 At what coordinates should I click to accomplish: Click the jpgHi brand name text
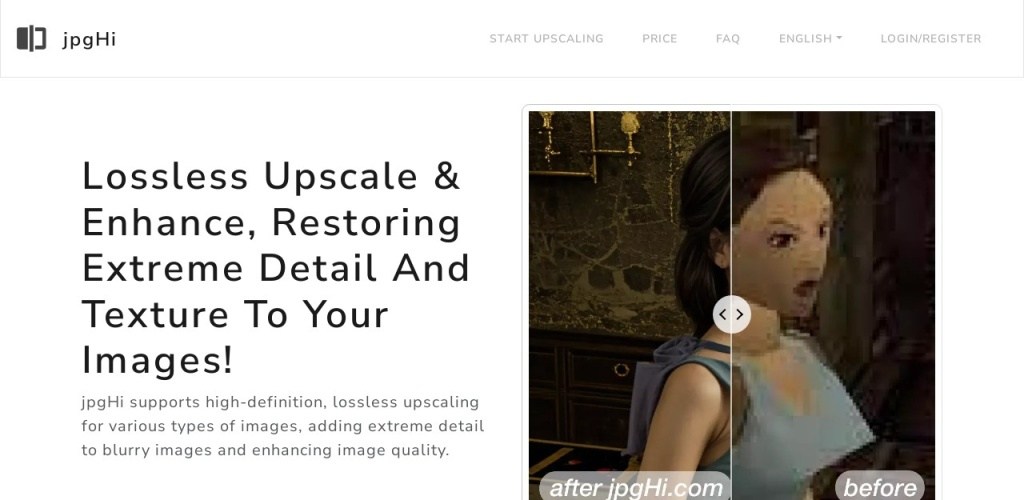[x=89, y=39]
